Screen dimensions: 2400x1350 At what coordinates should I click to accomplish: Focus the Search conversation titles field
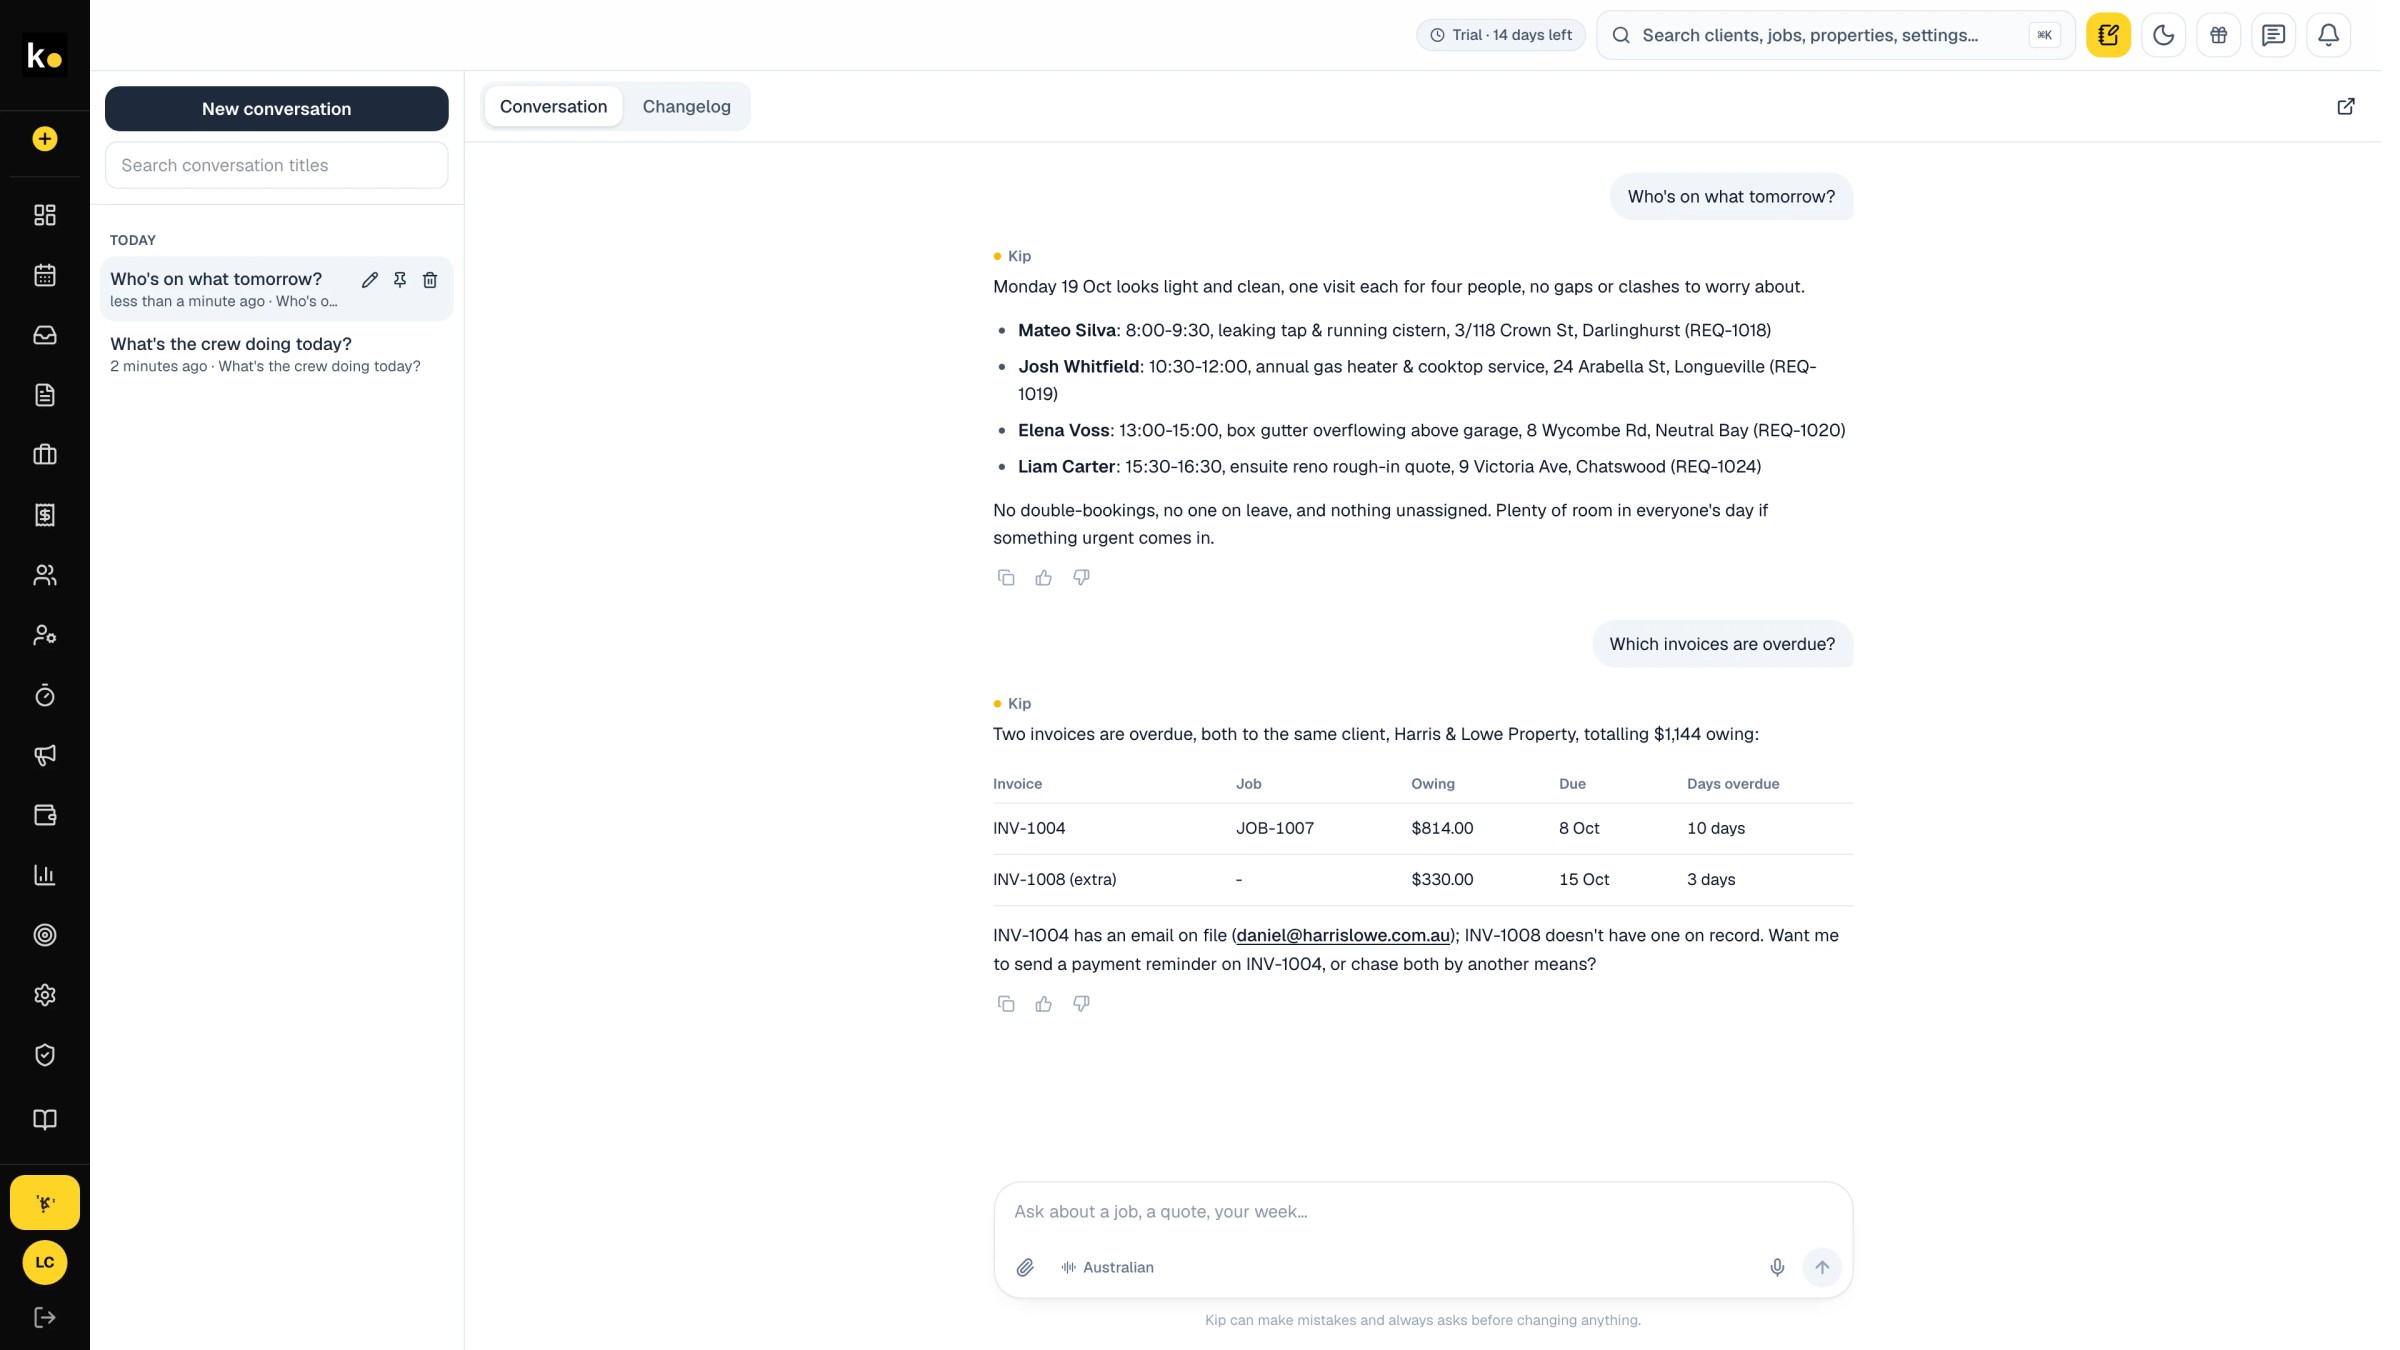point(277,165)
